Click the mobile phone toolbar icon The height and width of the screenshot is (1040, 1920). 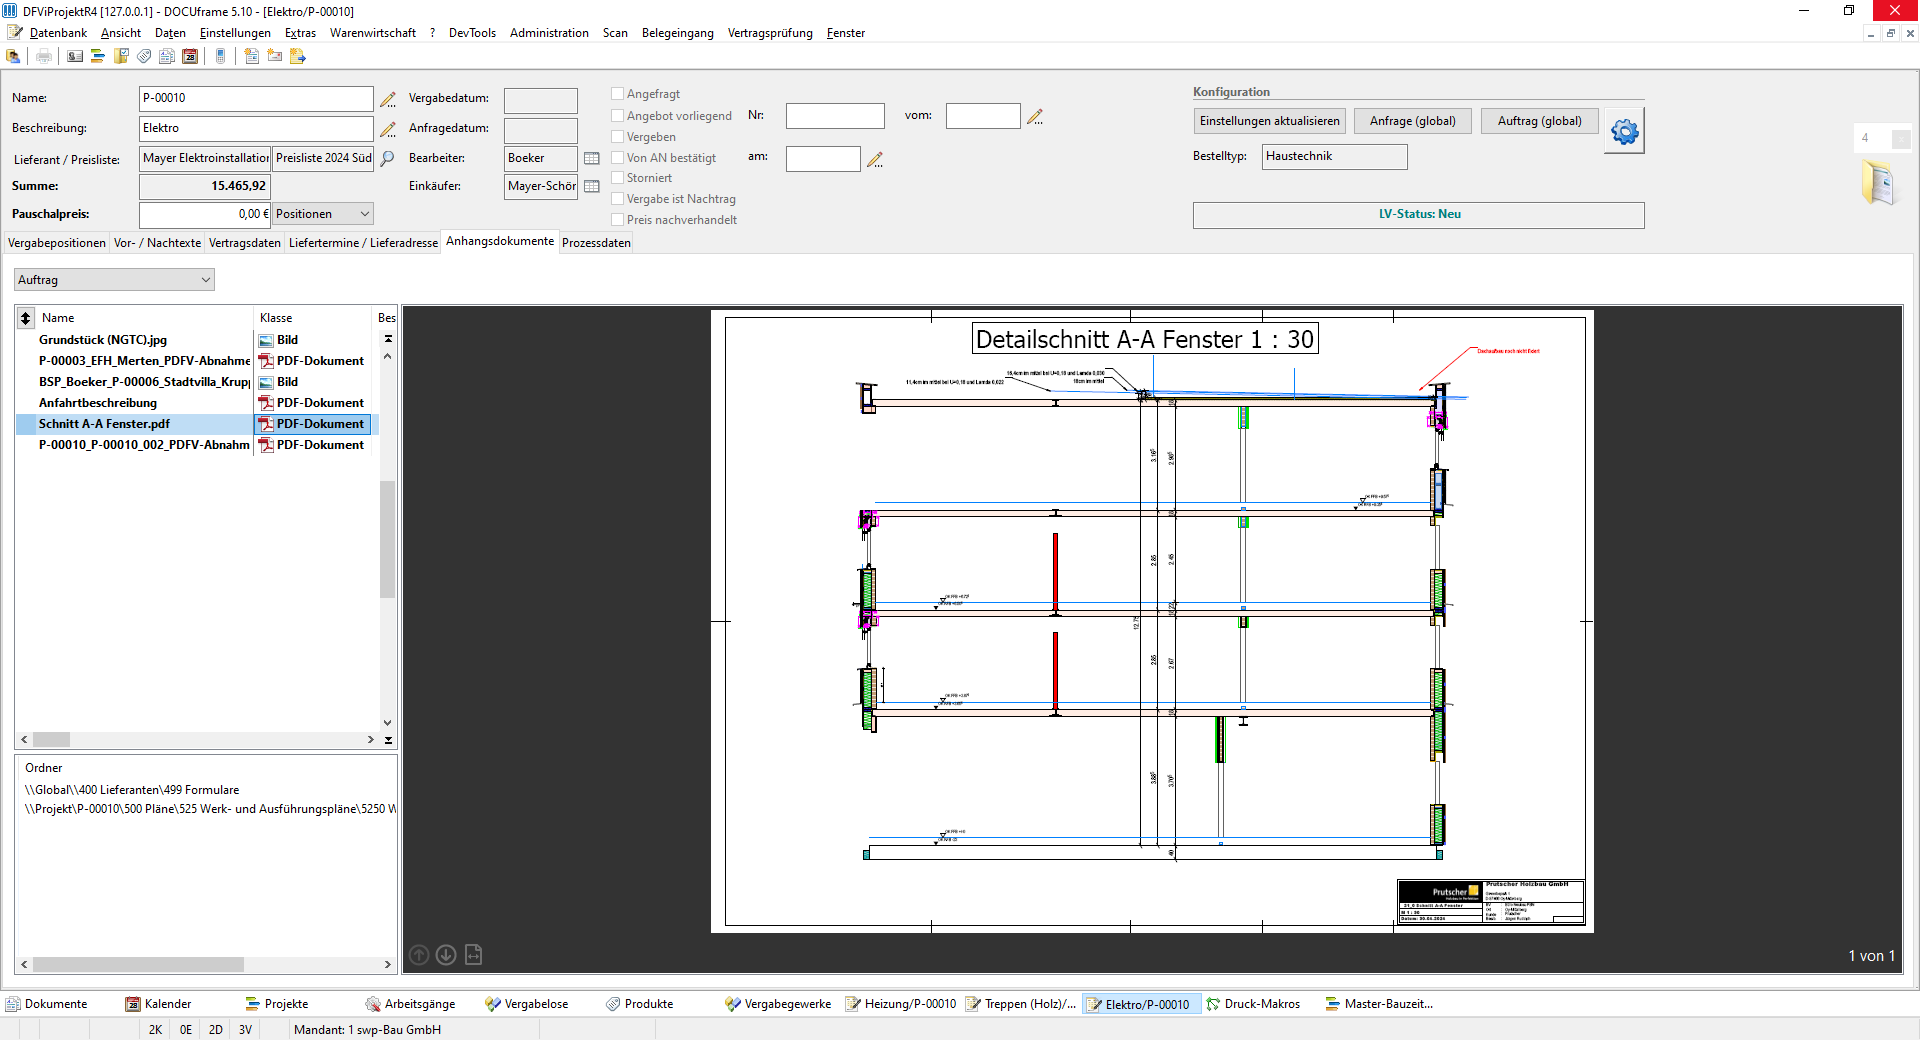click(x=221, y=56)
